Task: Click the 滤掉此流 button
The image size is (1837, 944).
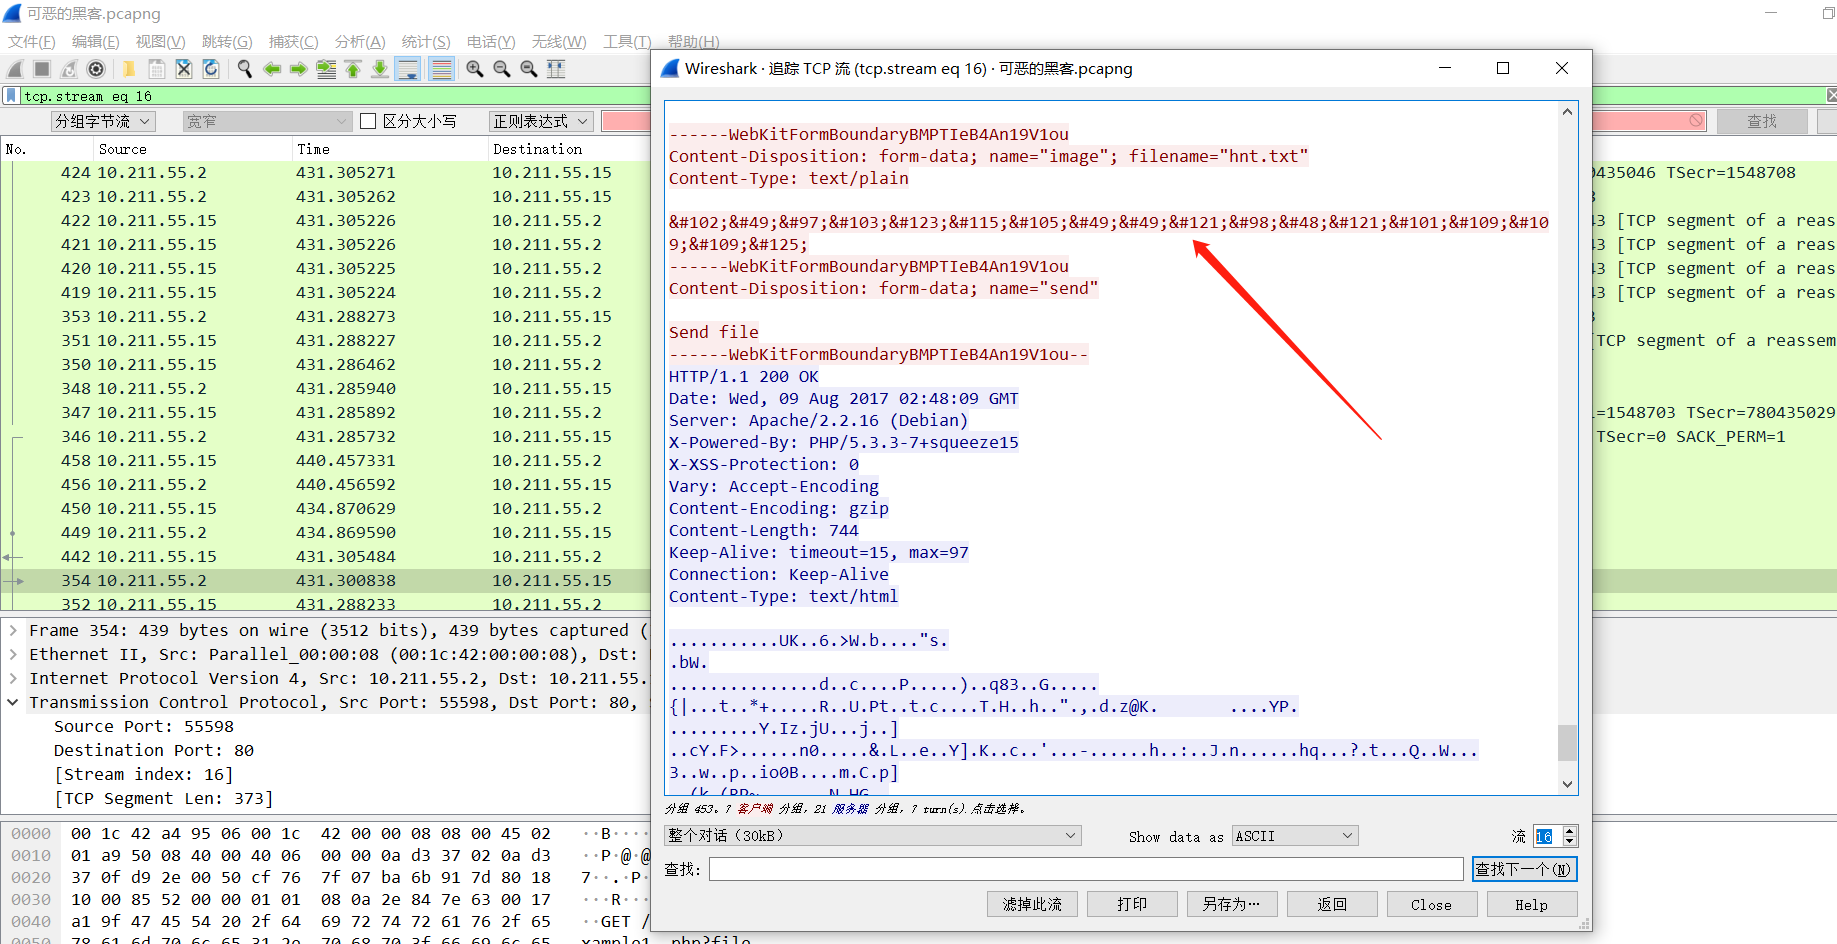Action: pyautogui.click(x=1032, y=903)
